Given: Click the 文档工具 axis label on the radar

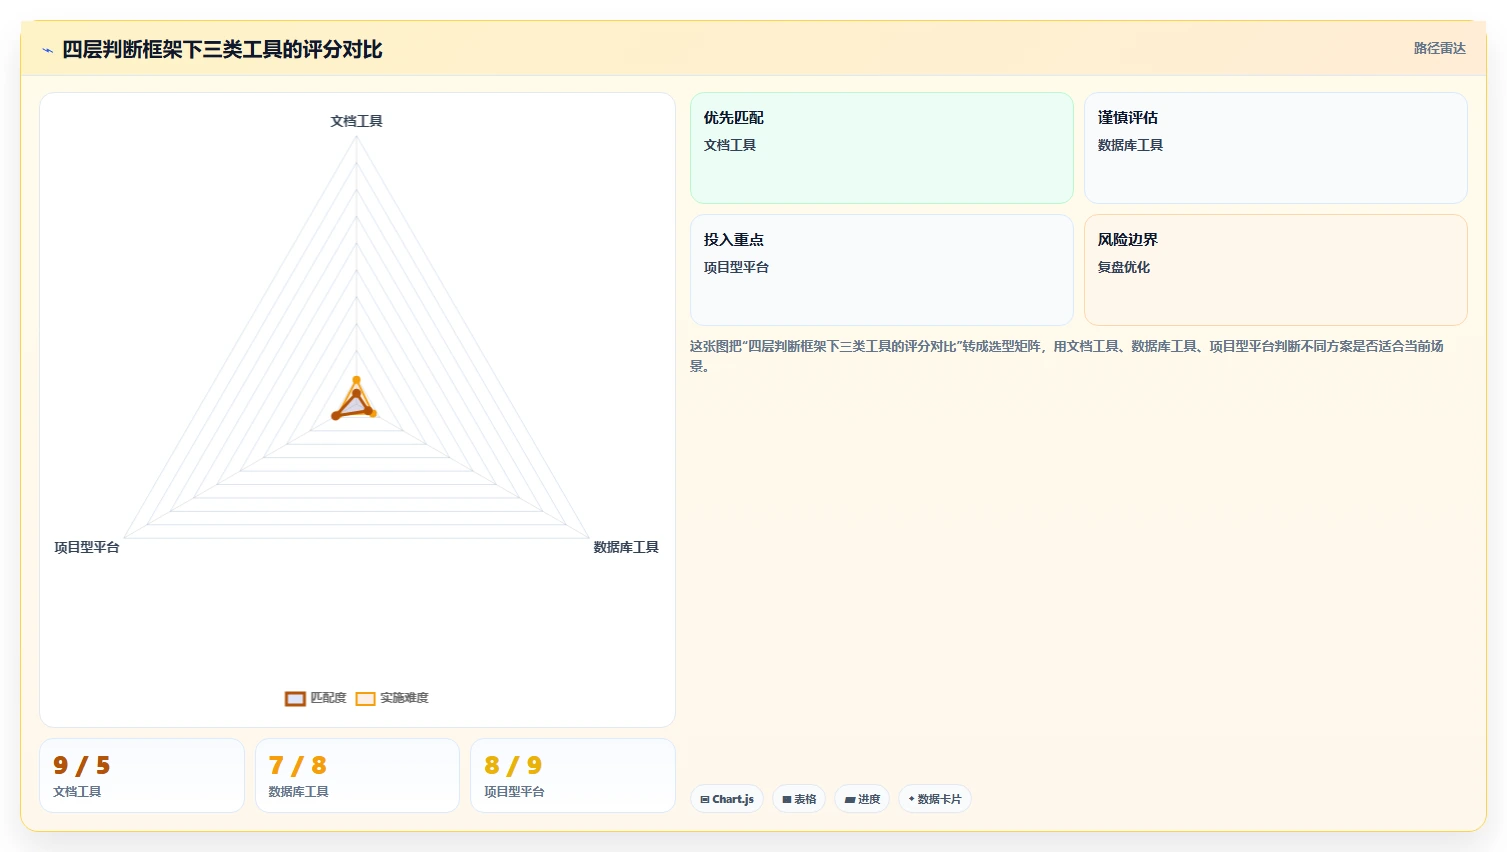Looking at the screenshot, I should pyautogui.click(x=357, y=121).
